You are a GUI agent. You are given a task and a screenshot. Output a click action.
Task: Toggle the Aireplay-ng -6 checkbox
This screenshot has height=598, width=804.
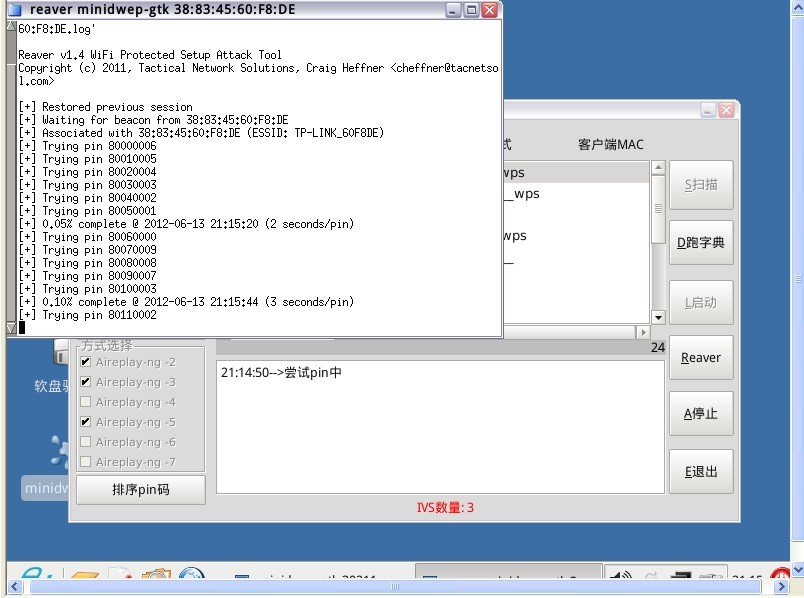pyautogui.click(x=86, y=442)
